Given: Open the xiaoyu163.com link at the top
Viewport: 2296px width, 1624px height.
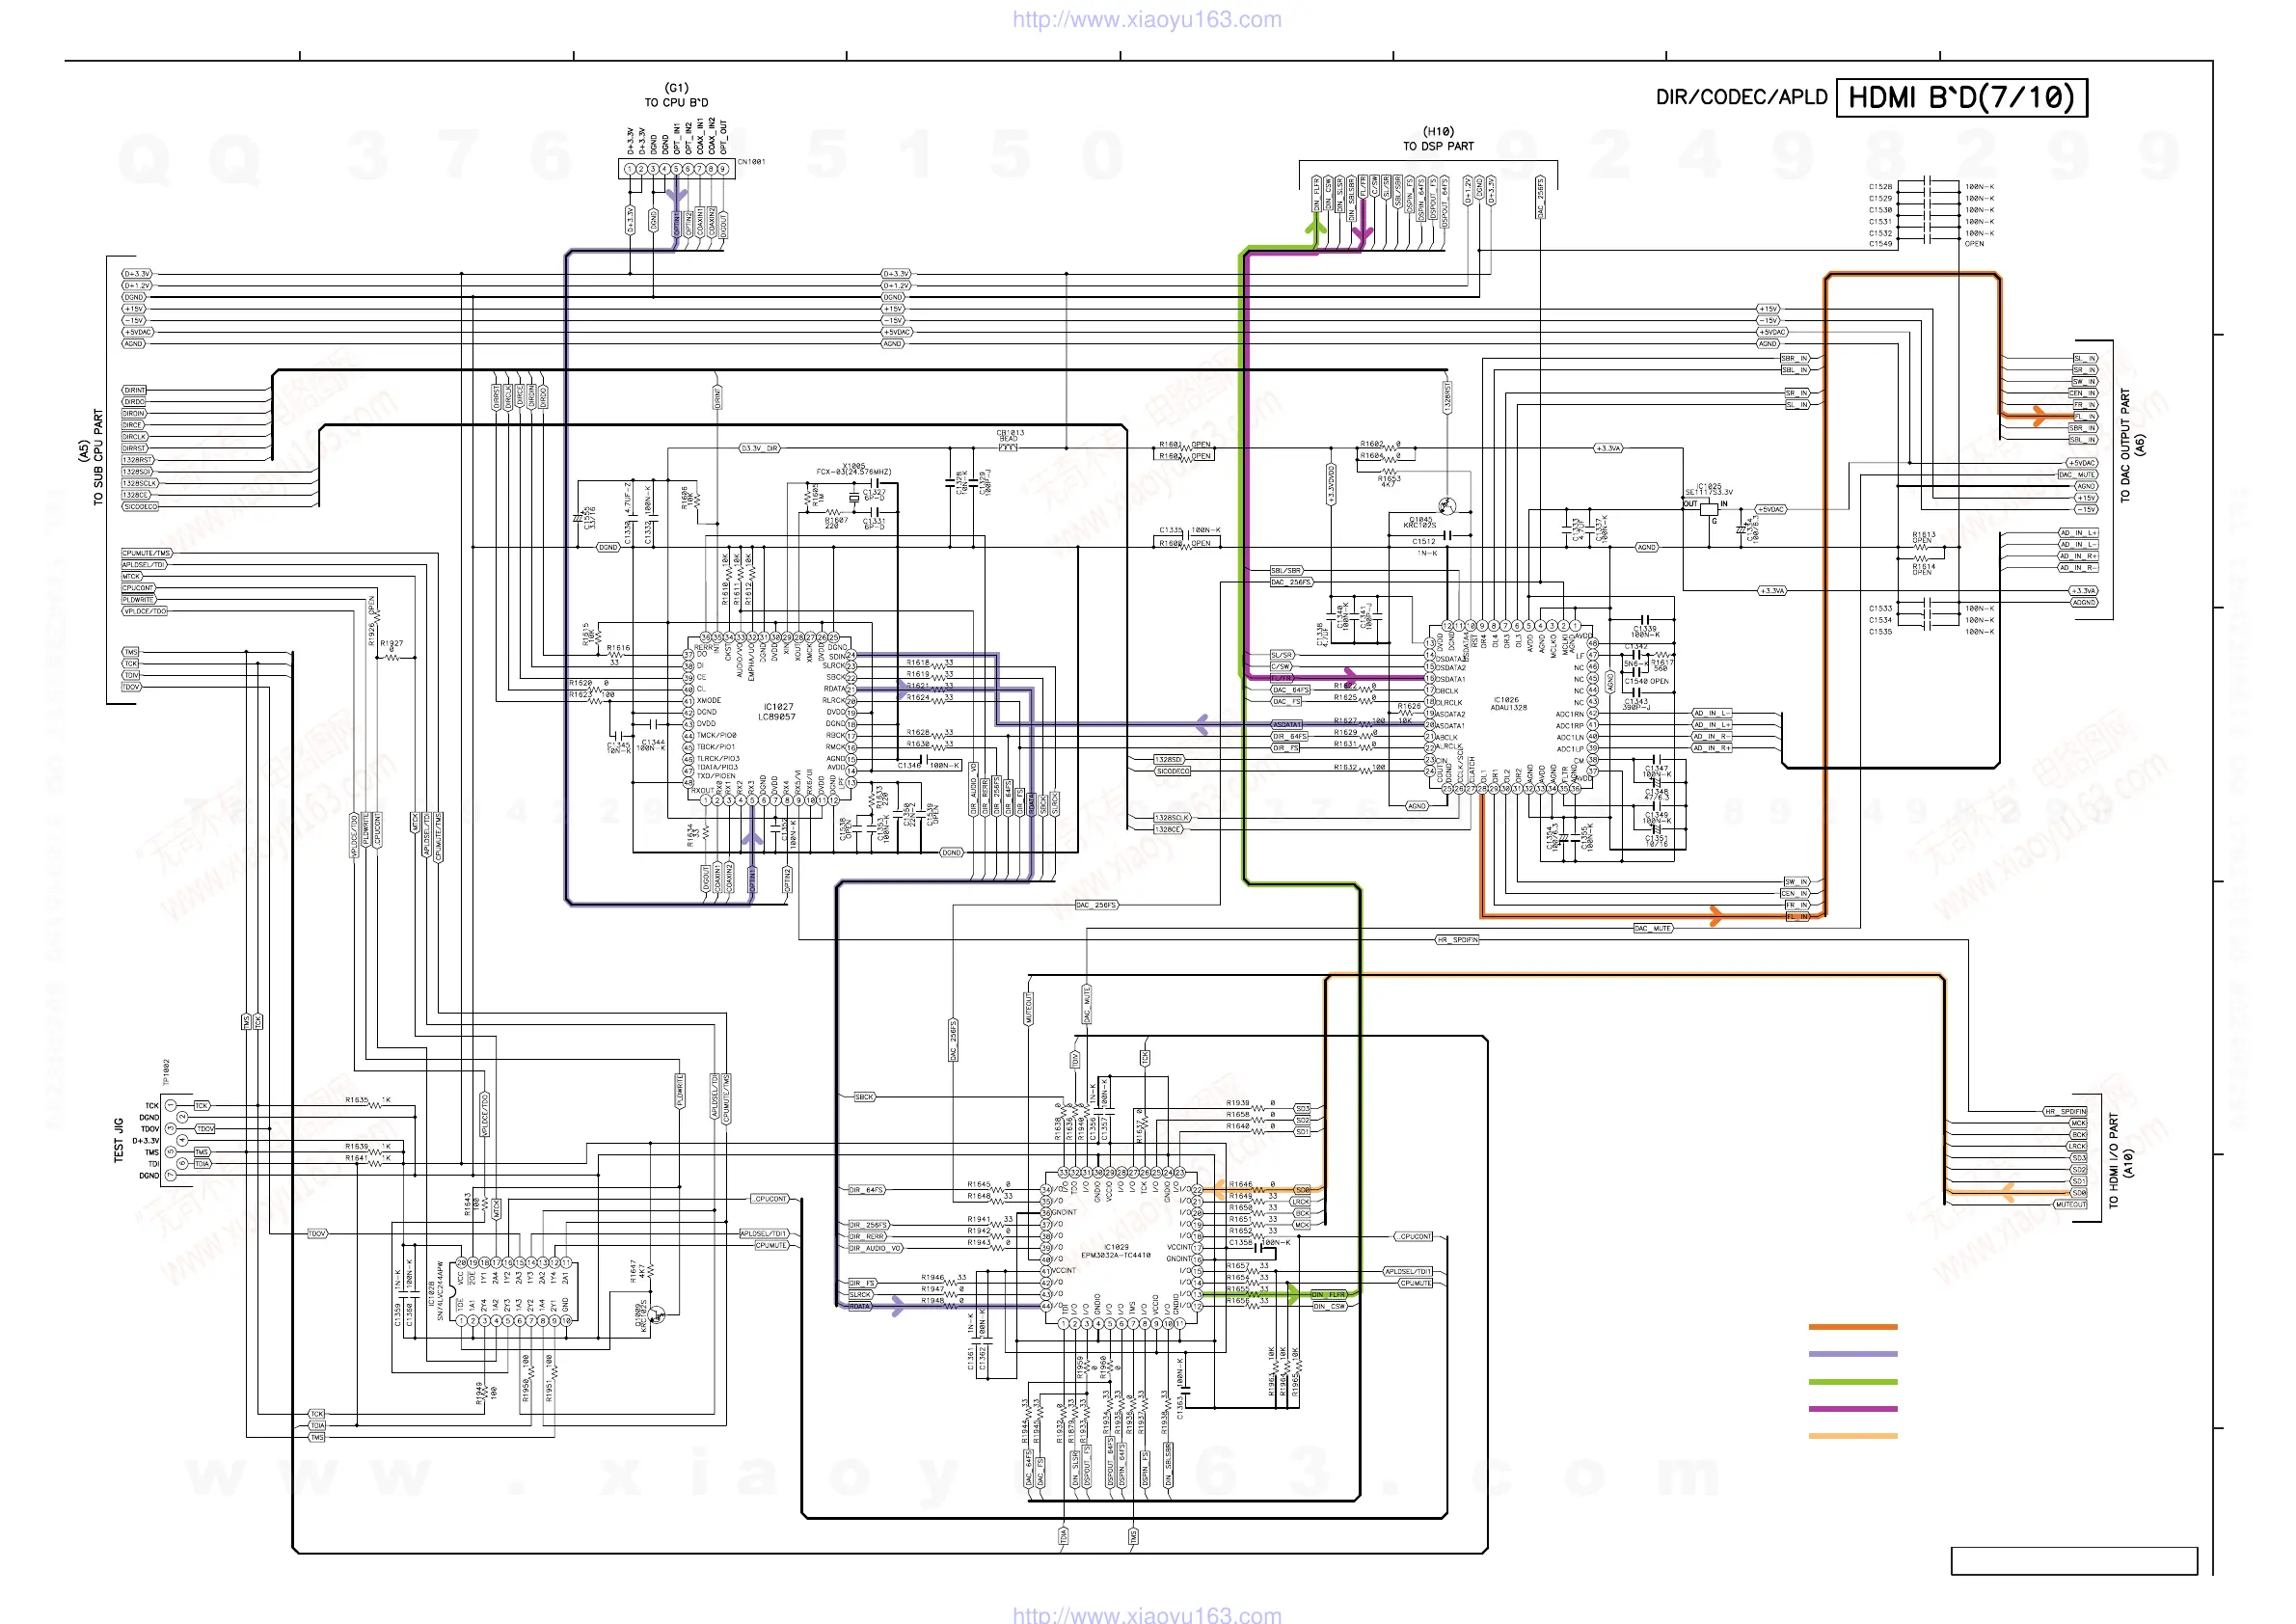Looking at the screenshot, I should [x=1147, y=19].
